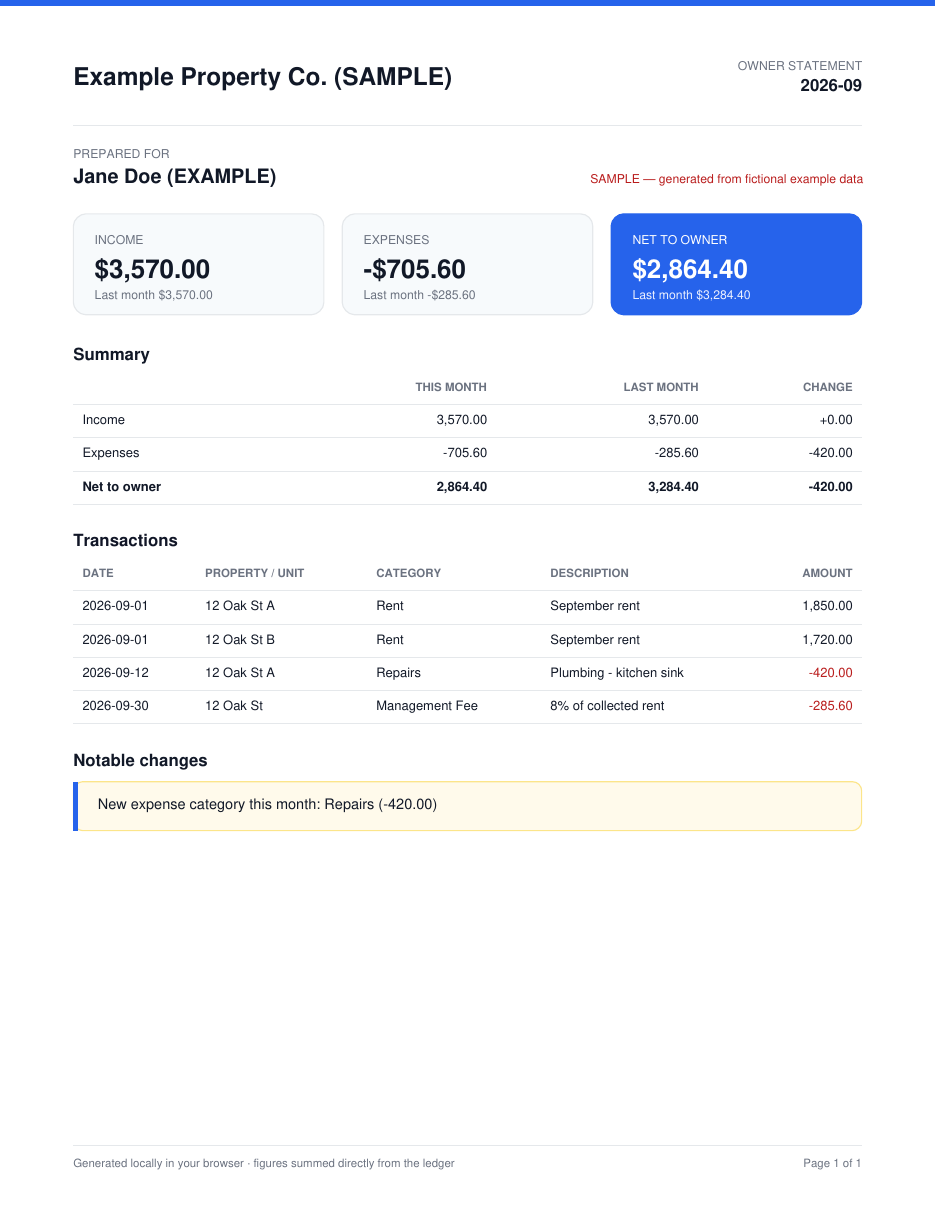Select the name Jane Doe (EXAMPLE)
This screenshot has width=935, height=1210.
pyautogui.click(x=175, y=177)
